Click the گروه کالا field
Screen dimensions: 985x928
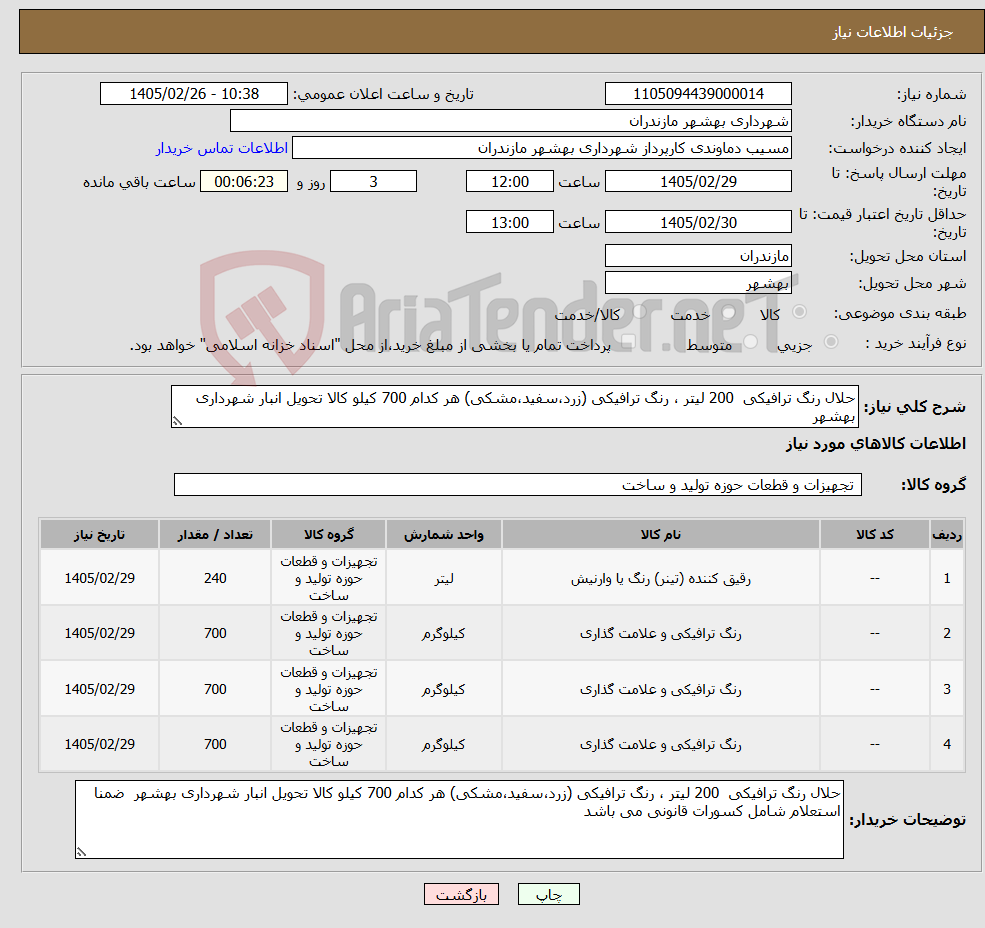coord(518,484)
